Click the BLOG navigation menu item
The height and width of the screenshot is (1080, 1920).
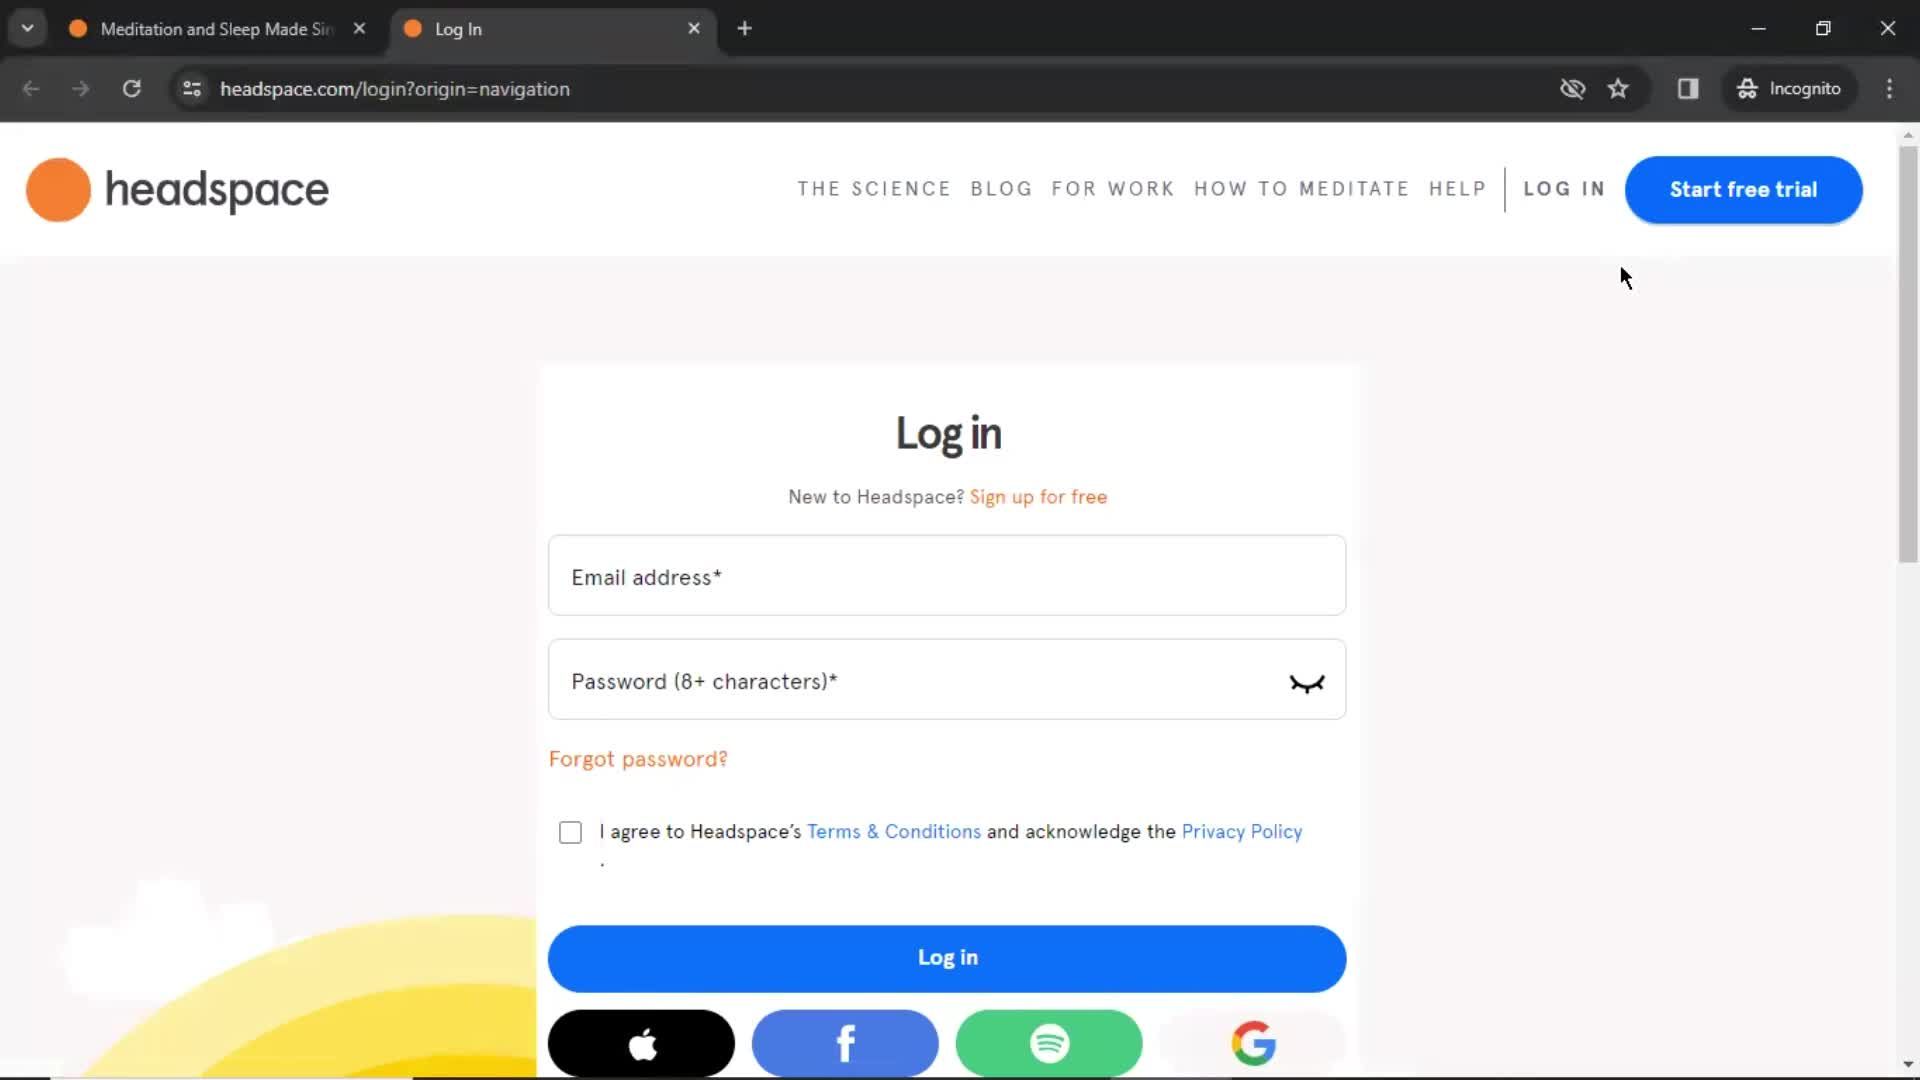click(1002, 189)
